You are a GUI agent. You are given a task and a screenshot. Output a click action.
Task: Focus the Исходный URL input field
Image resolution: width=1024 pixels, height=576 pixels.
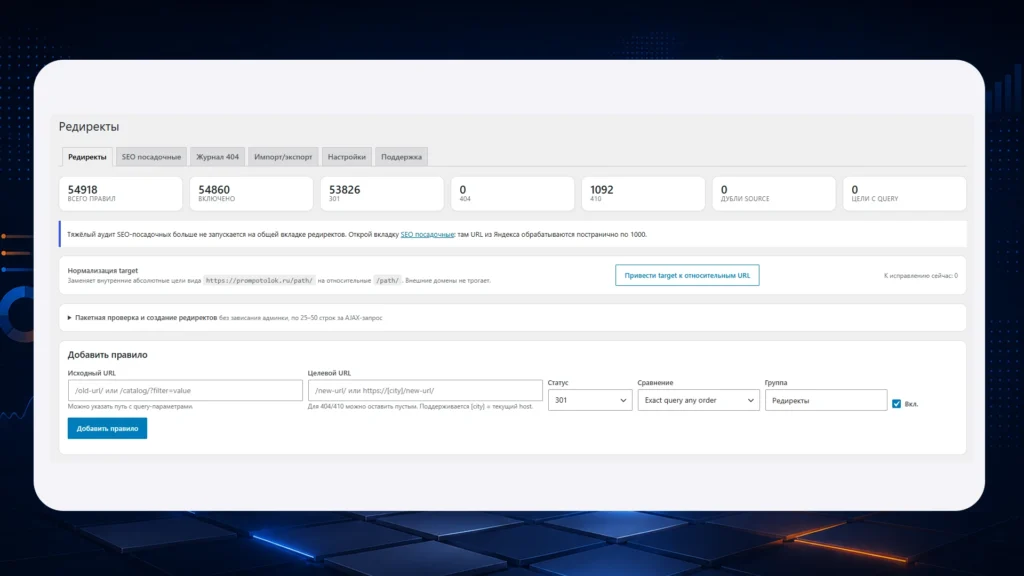pos(185,391)
